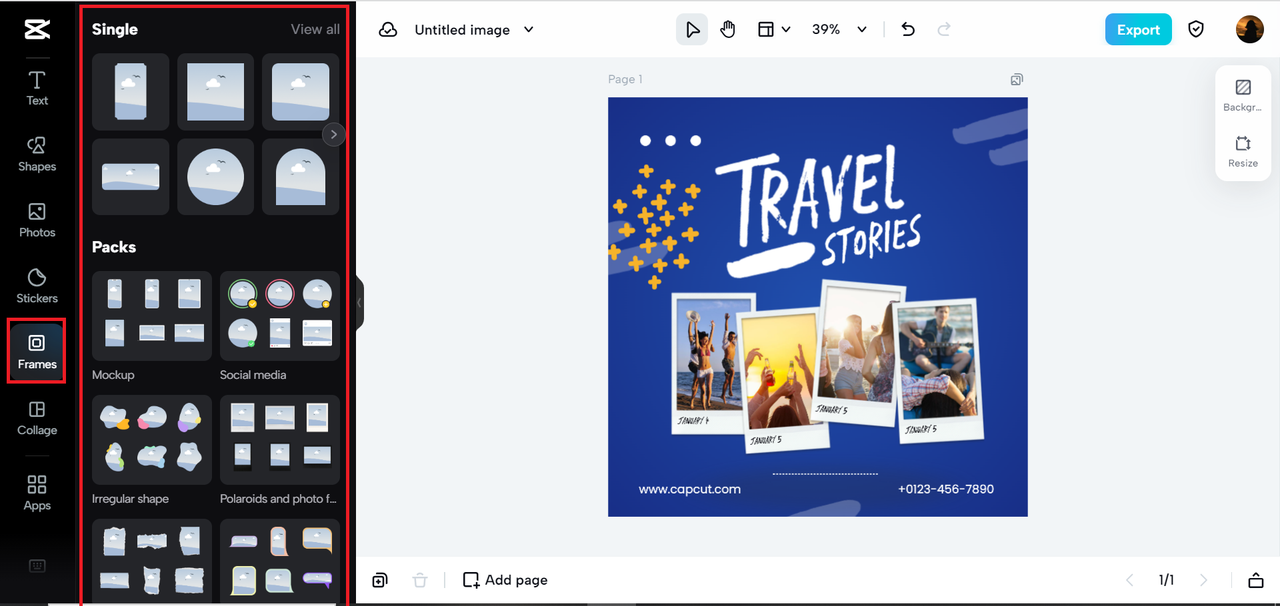
Task: Select the Travel Stories heading on canvas
Action: point(816,213)
